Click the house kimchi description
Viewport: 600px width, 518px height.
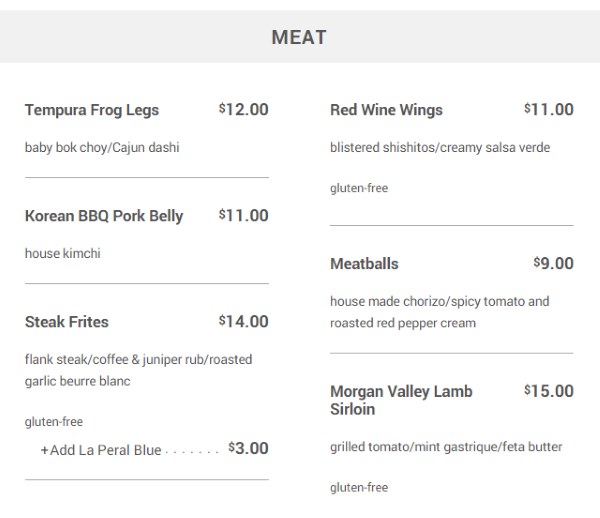[x=63, y=253]
